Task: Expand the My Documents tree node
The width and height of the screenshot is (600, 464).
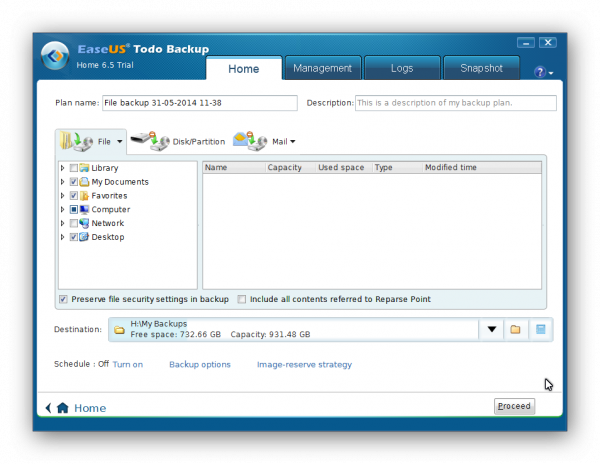Action: pos(62,182)
